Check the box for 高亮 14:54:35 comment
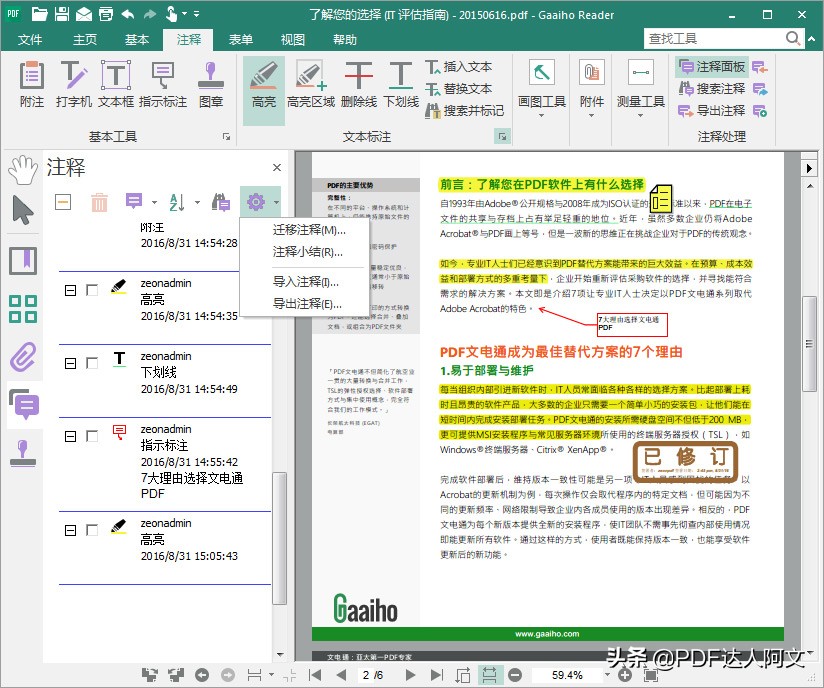824x688 pixels. click(92, 290)
